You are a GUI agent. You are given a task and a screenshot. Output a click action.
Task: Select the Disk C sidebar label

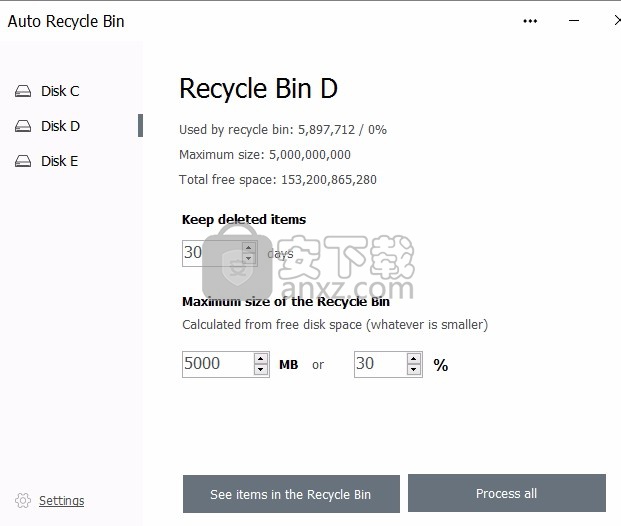pyautogui.click(x=60, y=91)
